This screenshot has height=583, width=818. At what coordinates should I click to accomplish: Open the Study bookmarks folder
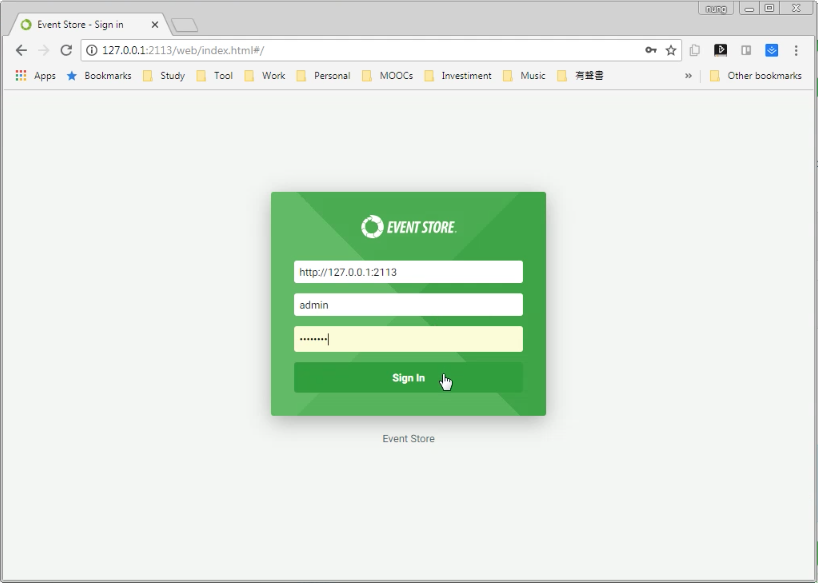[164, 76]
